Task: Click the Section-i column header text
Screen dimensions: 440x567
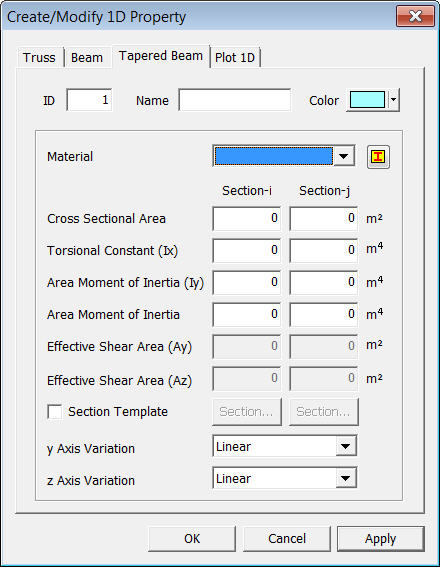Action: coord(247,191)
